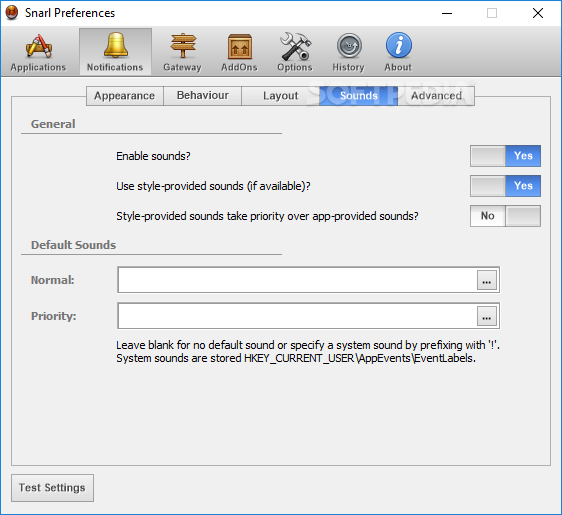Switch to the Advanced tab

(436, 96)
